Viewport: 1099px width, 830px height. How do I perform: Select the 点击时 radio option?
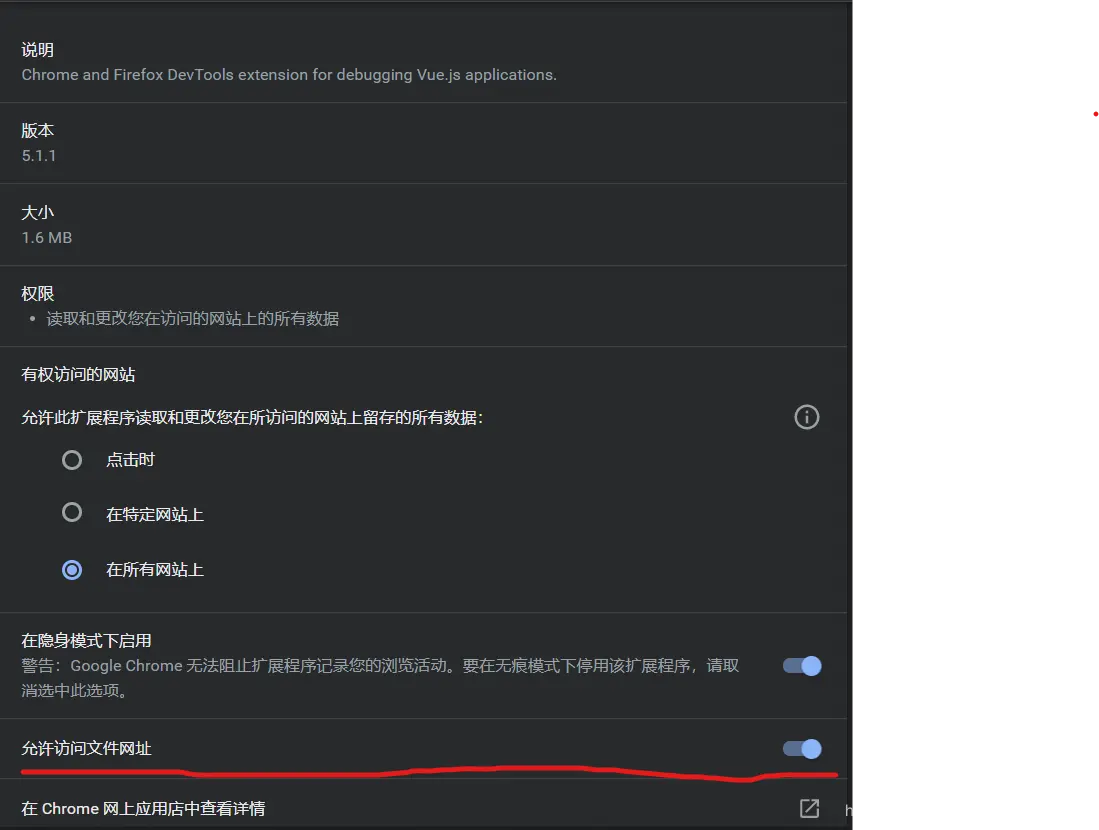72,460
